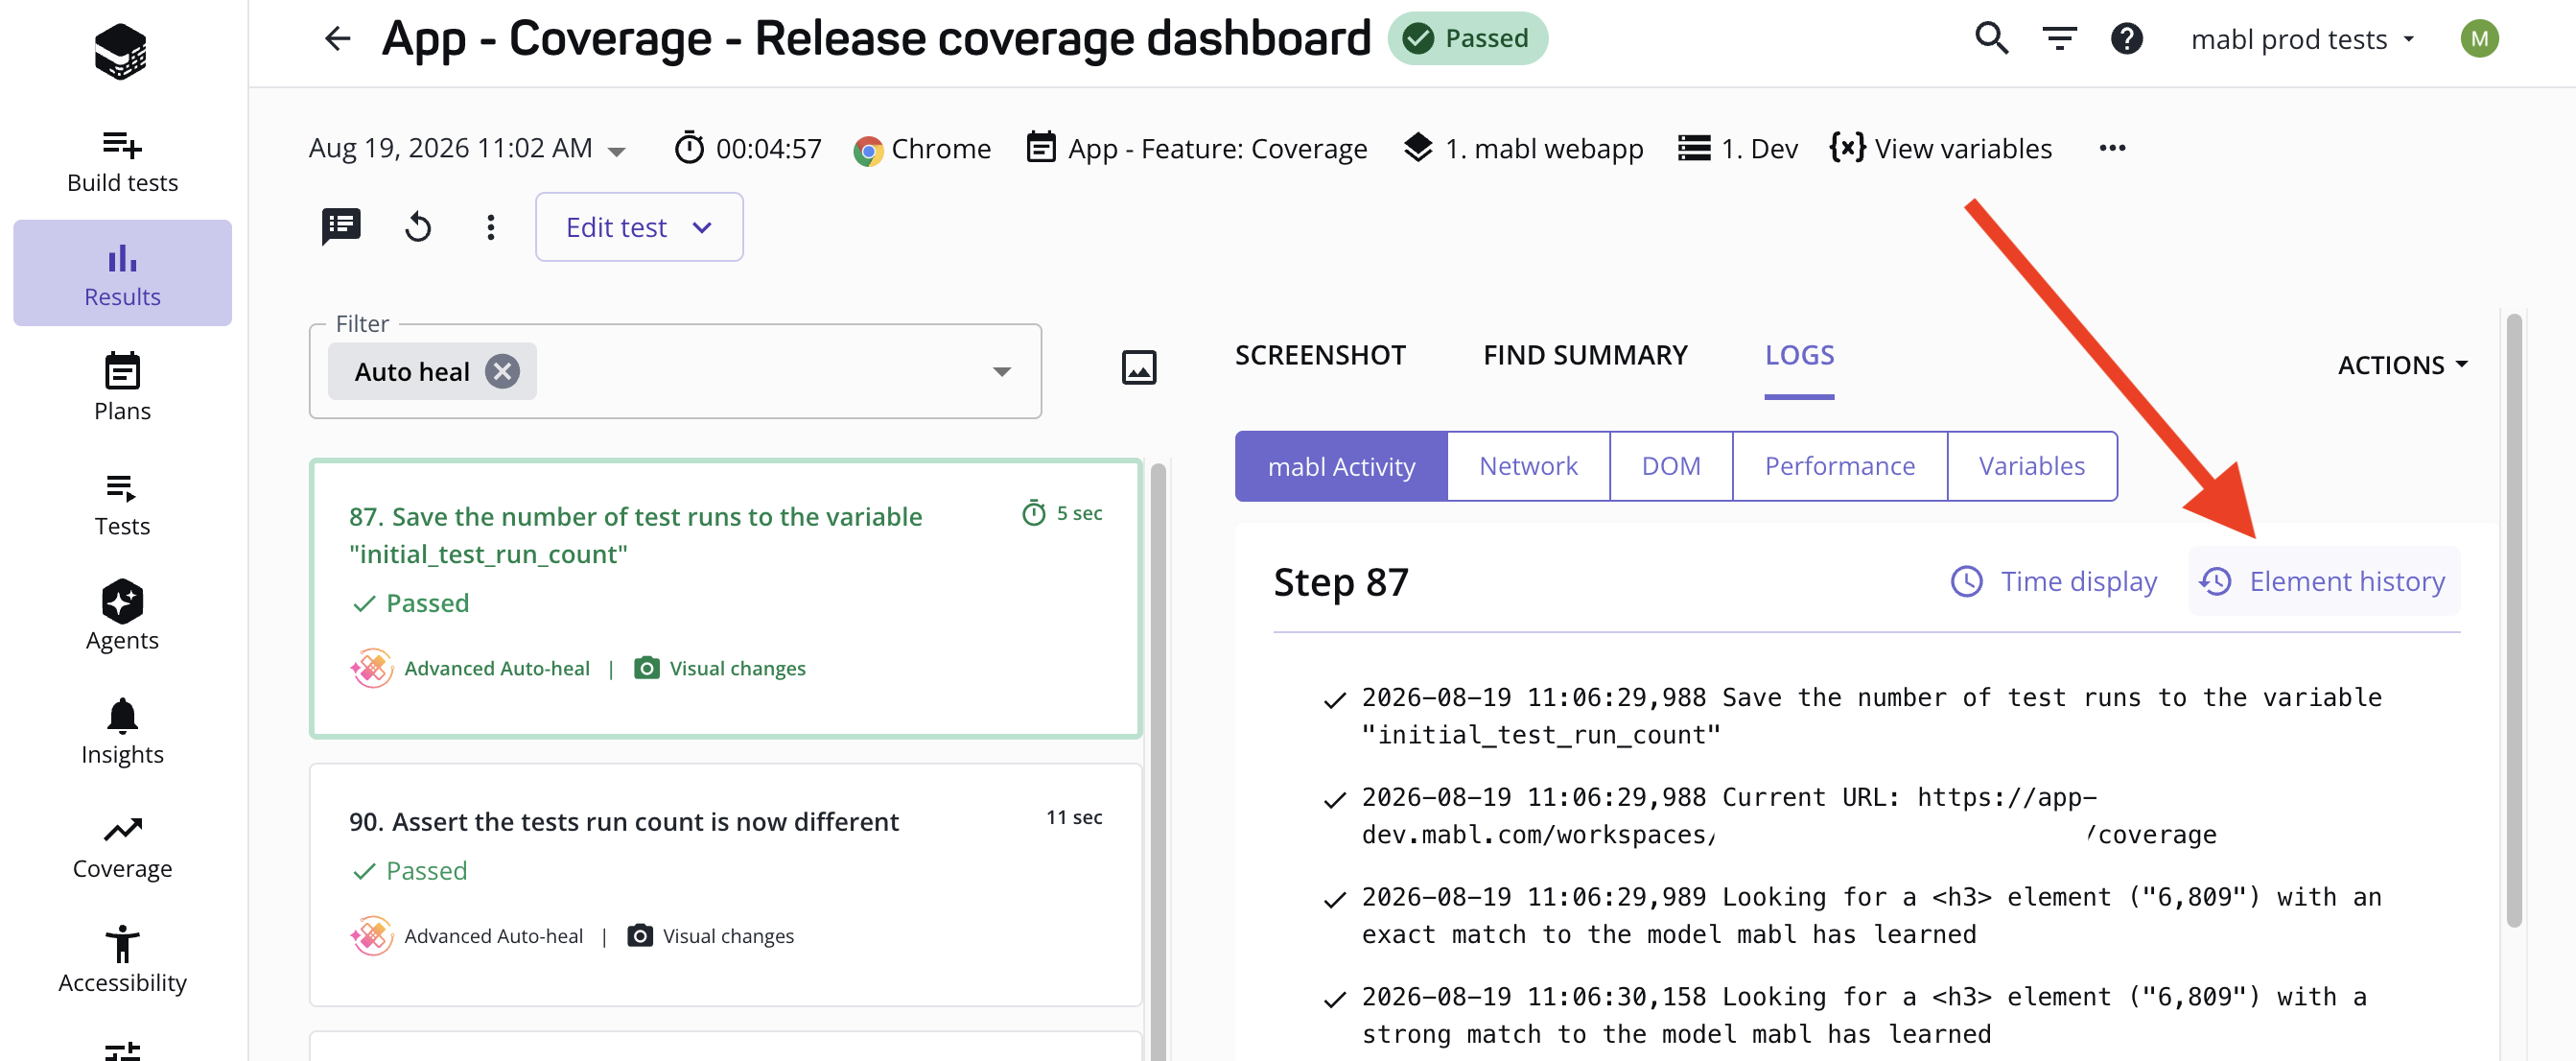Click the rerun test icon

418,227
